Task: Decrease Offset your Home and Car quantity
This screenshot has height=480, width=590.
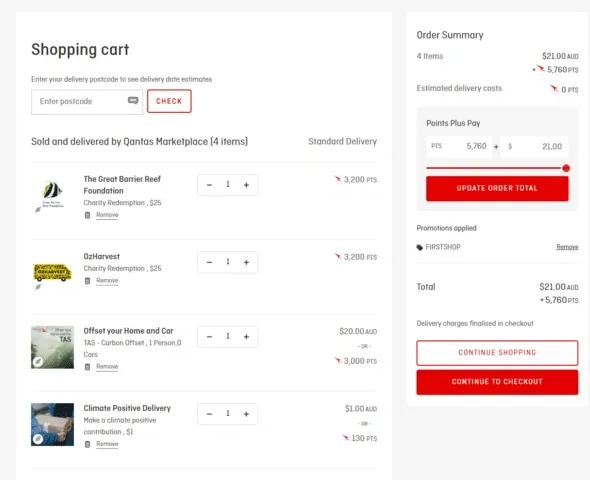Action: (209, 337)
